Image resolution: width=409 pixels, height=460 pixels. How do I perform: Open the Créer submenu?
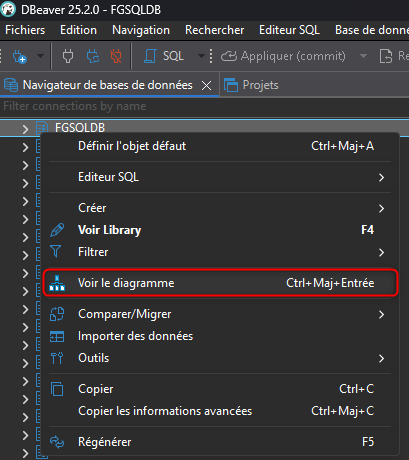[220, 208]
